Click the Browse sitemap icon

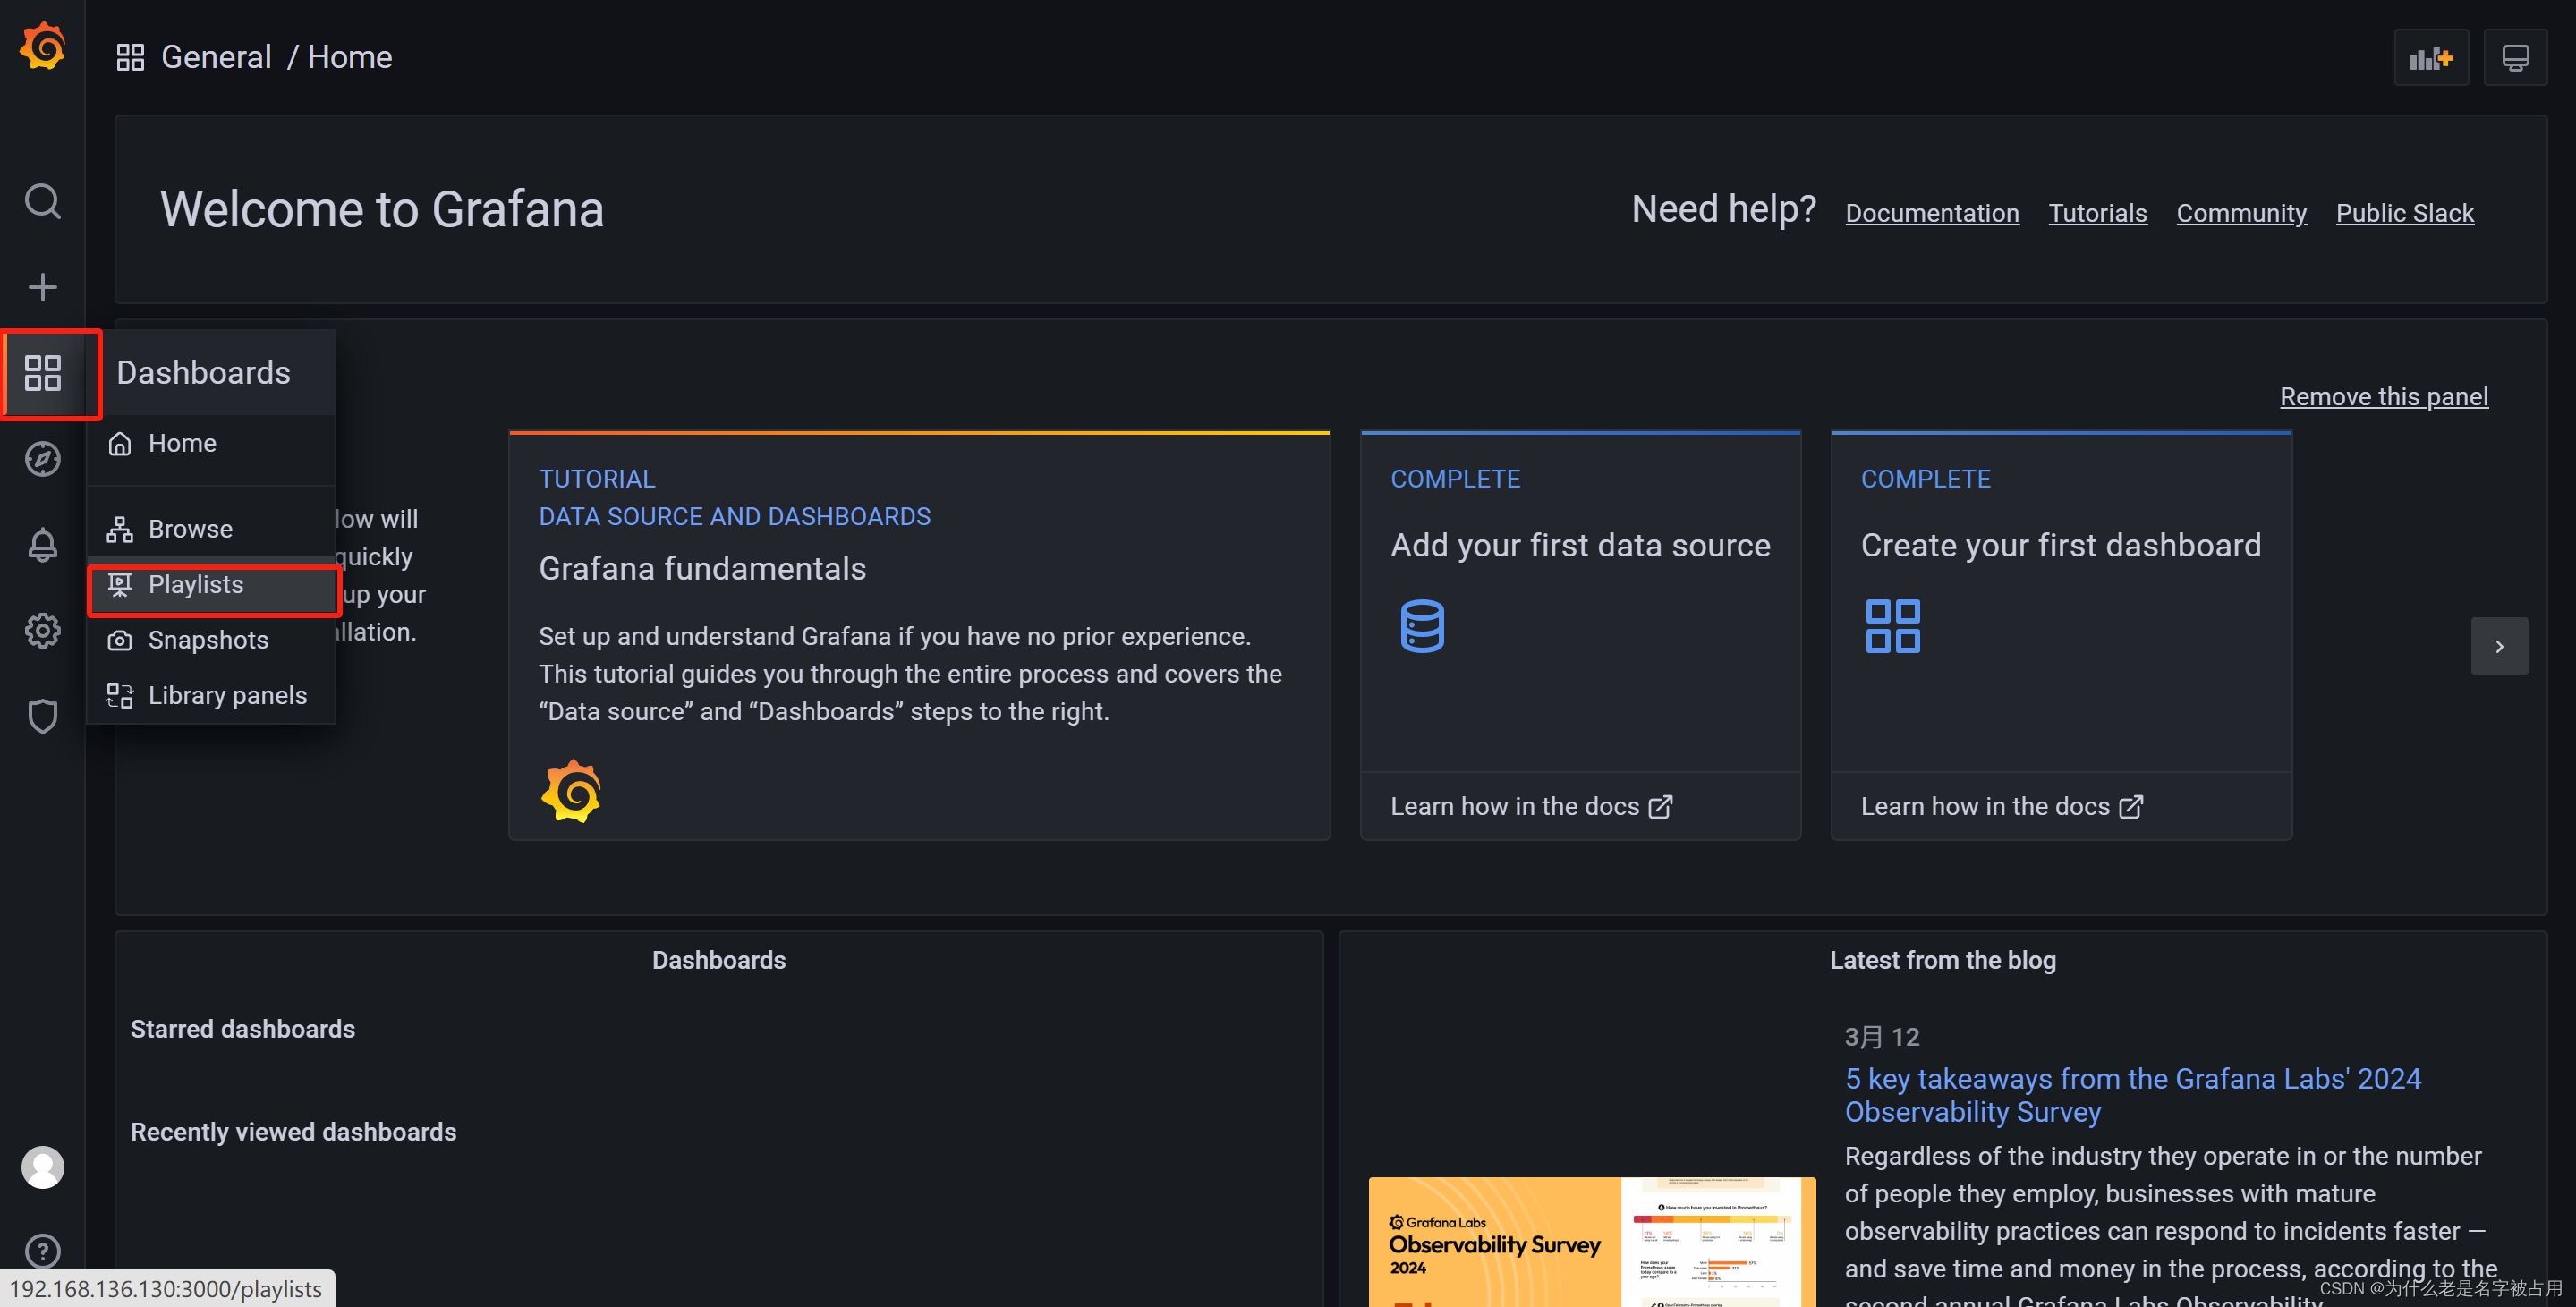(x=120, y=529)
